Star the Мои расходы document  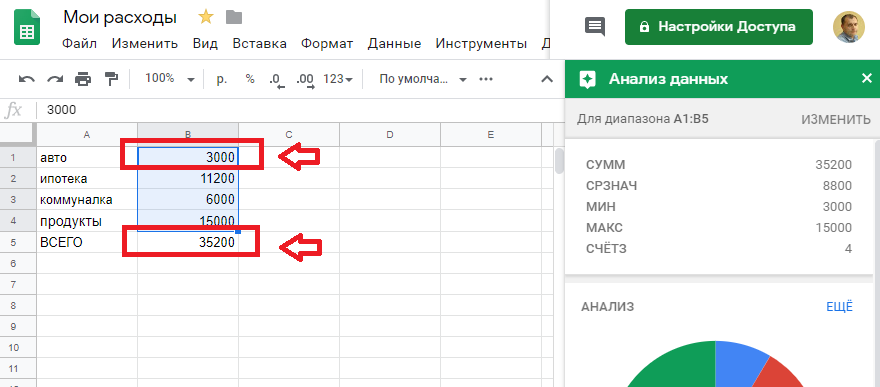pos(206,17)
